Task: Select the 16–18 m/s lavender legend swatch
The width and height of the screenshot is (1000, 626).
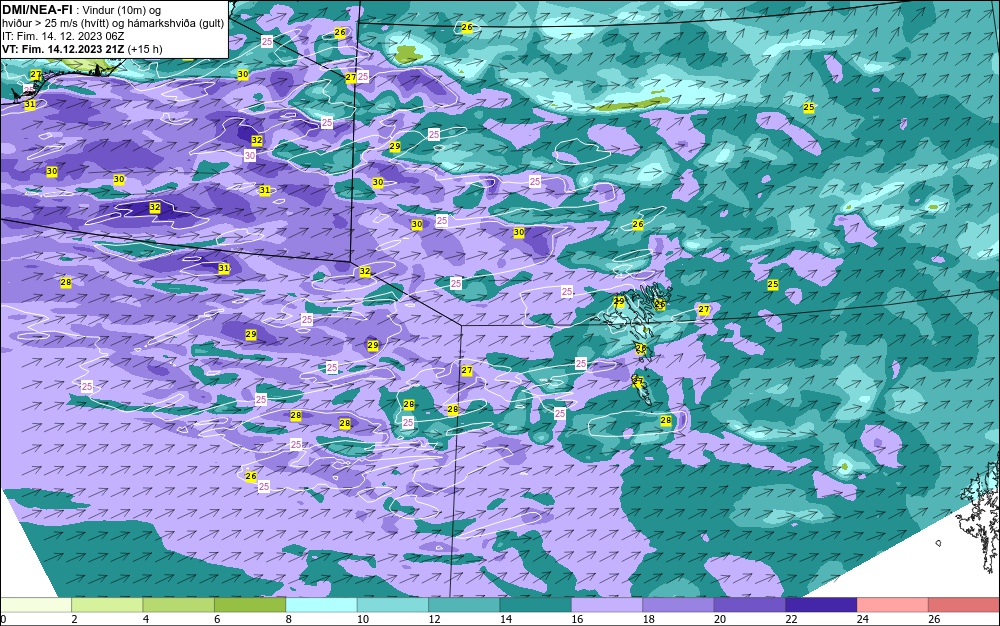Action: coord(607,605)
